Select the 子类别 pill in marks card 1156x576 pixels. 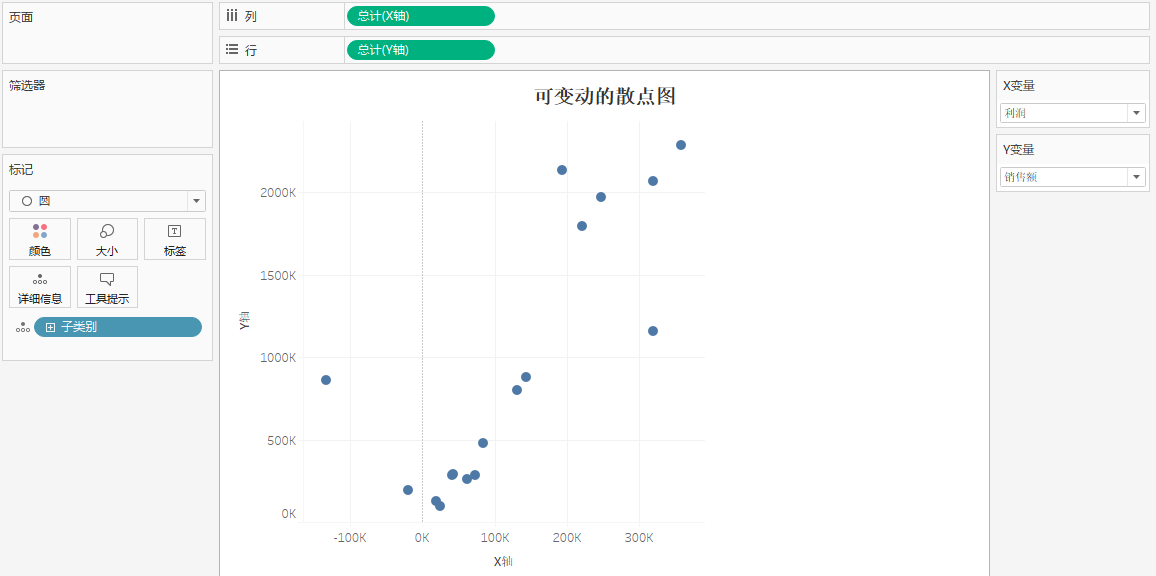[118, 327]
